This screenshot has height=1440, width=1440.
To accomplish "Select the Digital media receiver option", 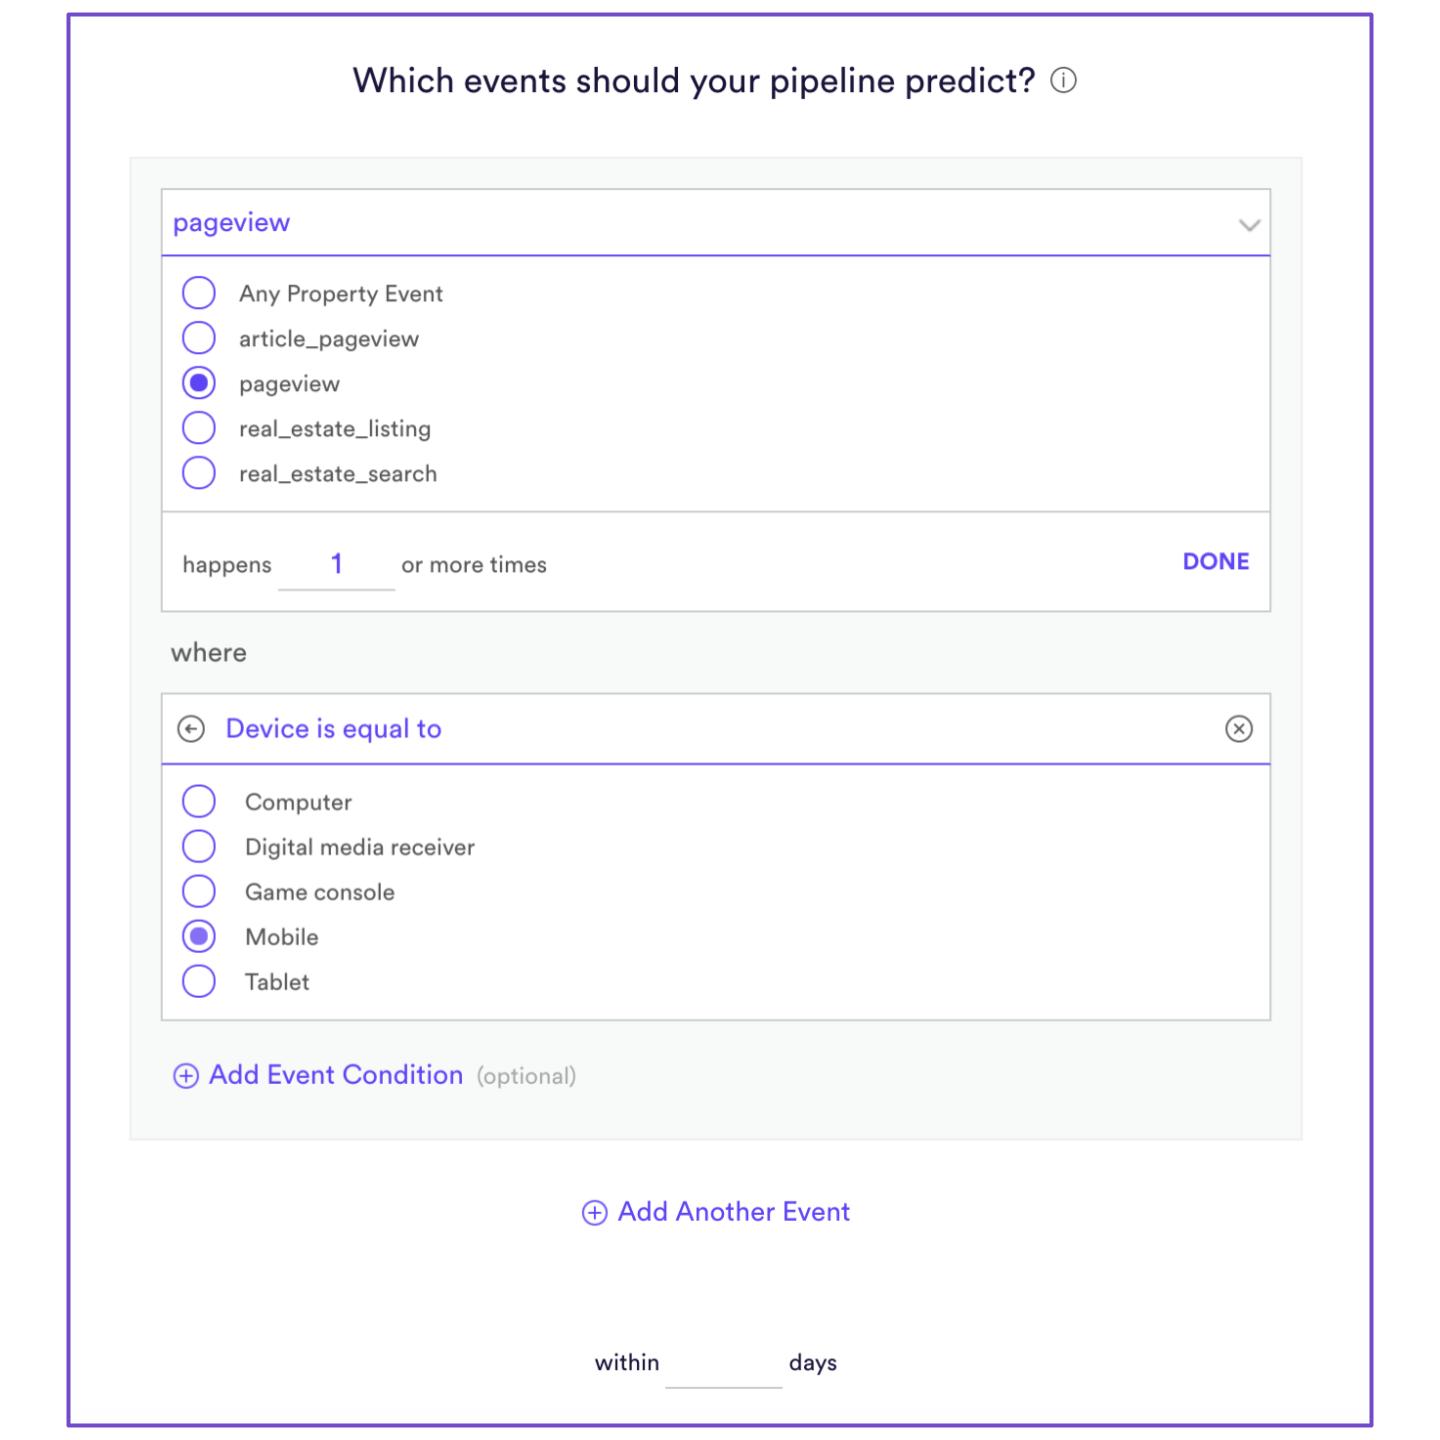I will (199, 846).
